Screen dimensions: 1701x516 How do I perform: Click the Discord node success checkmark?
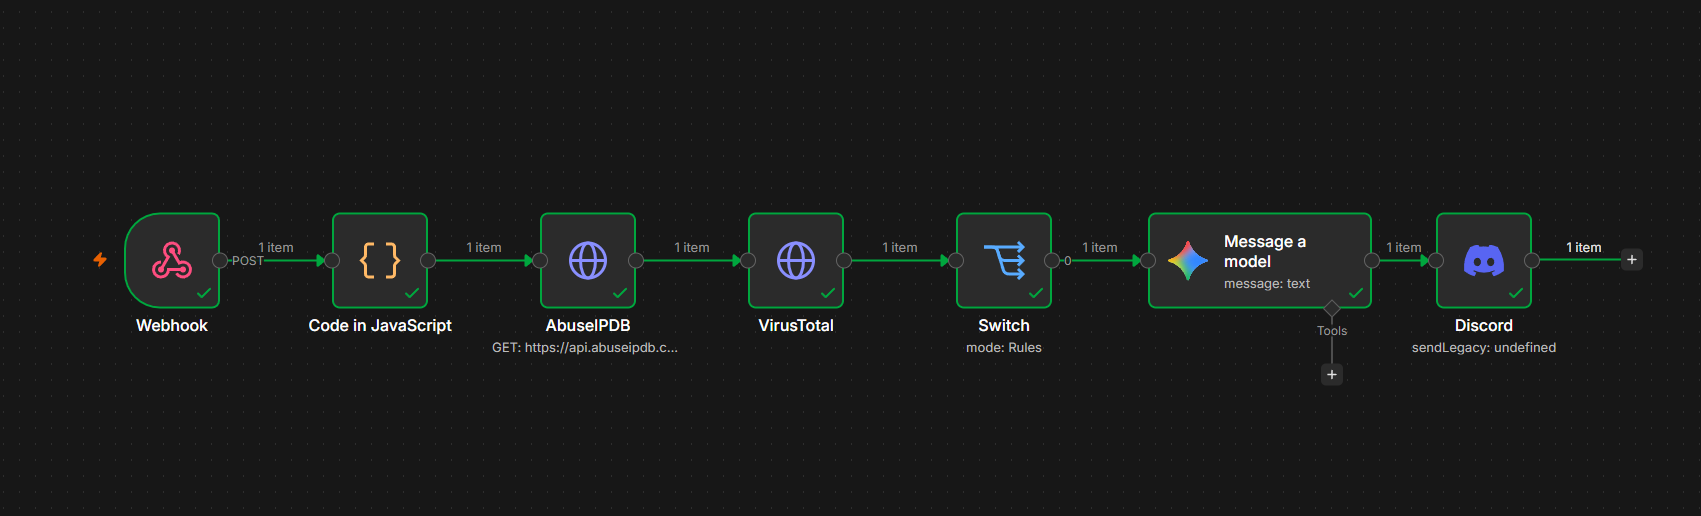tap(1516, 293)
